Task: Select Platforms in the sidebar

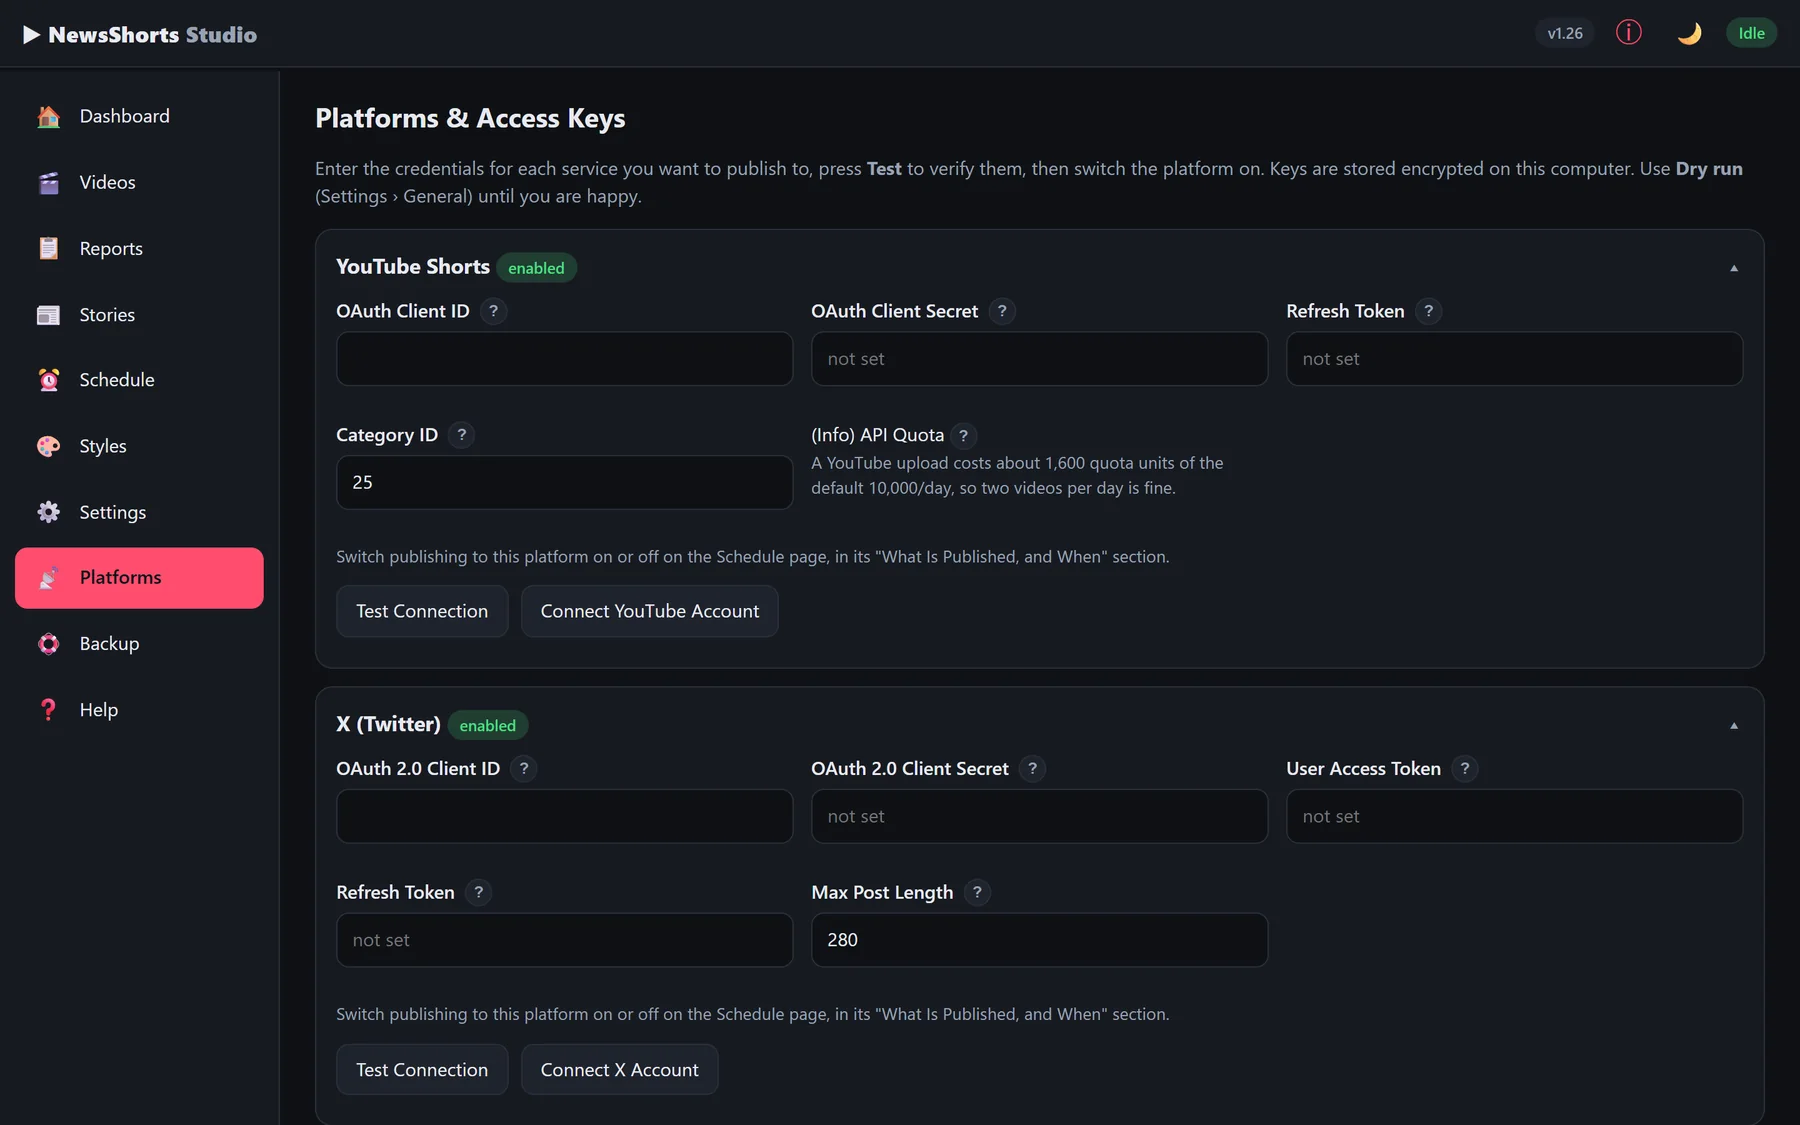Action: 139,578
